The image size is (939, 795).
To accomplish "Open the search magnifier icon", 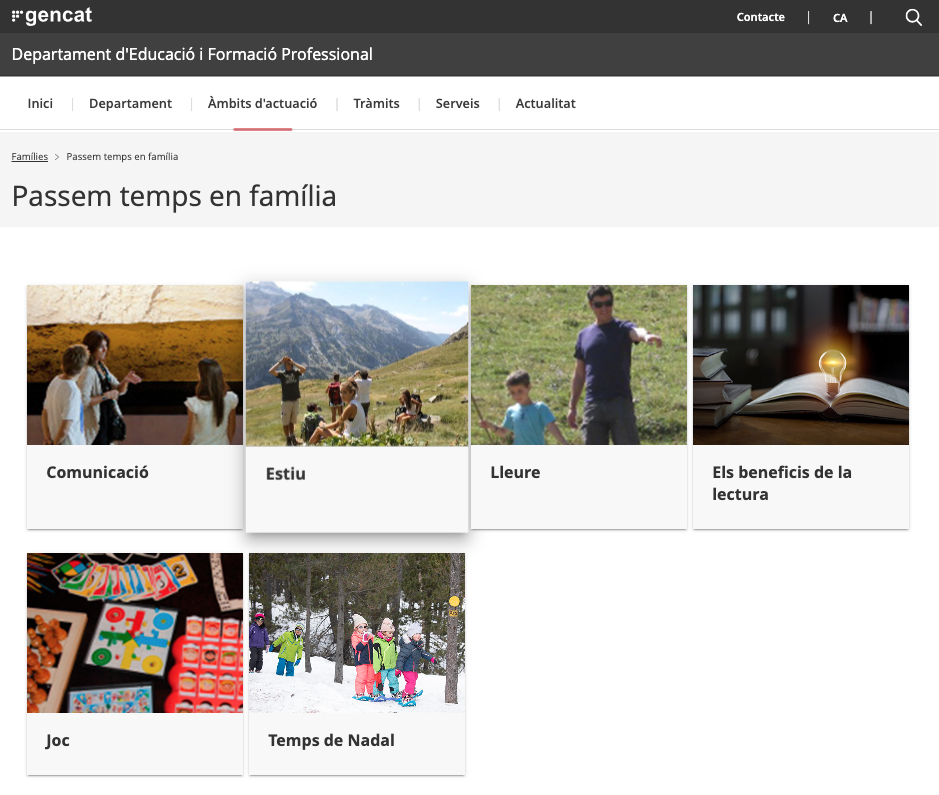I will coord(913,17).
